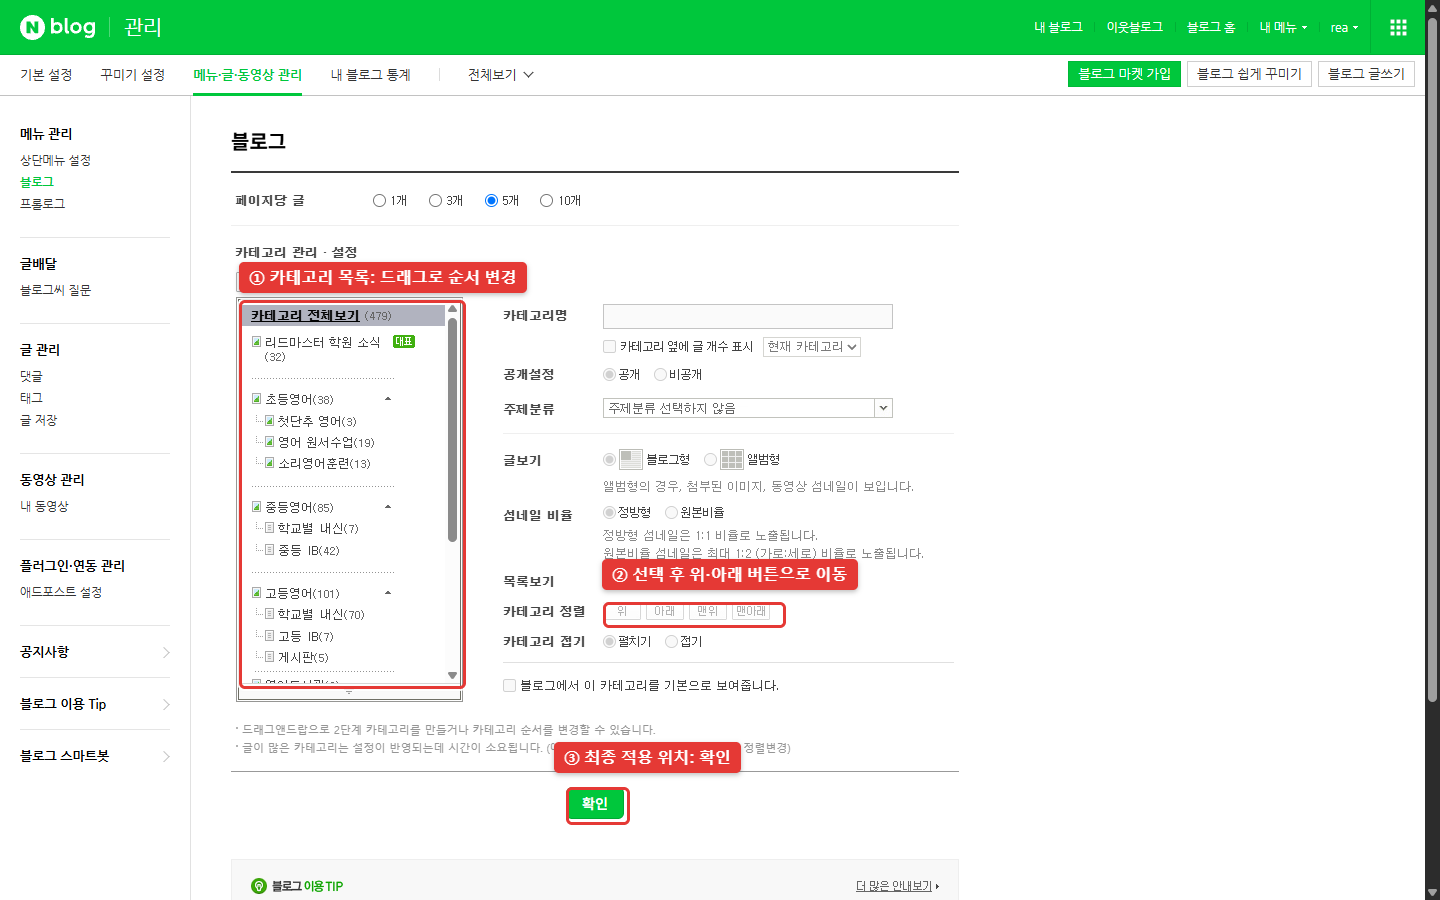Choose the 비공개 visibility option
Image resolution: width=1440 pixels, height=900 pixels.
(x=660, y=374)
